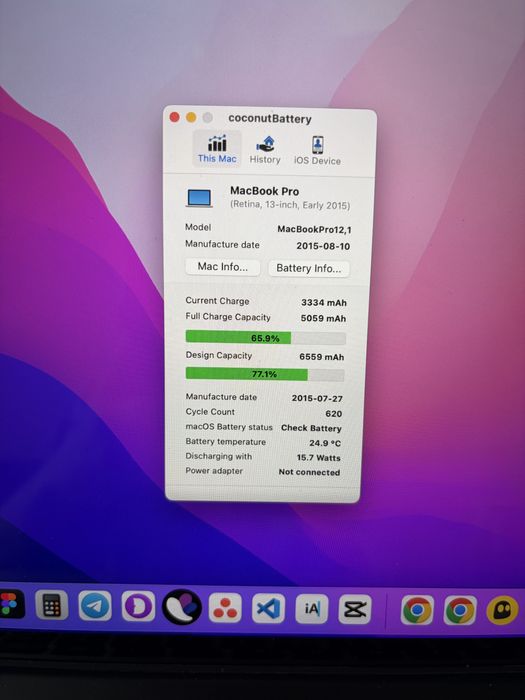525x700 pixels.
Task: Click the Battery Info... button
Action: coord(308,268)
